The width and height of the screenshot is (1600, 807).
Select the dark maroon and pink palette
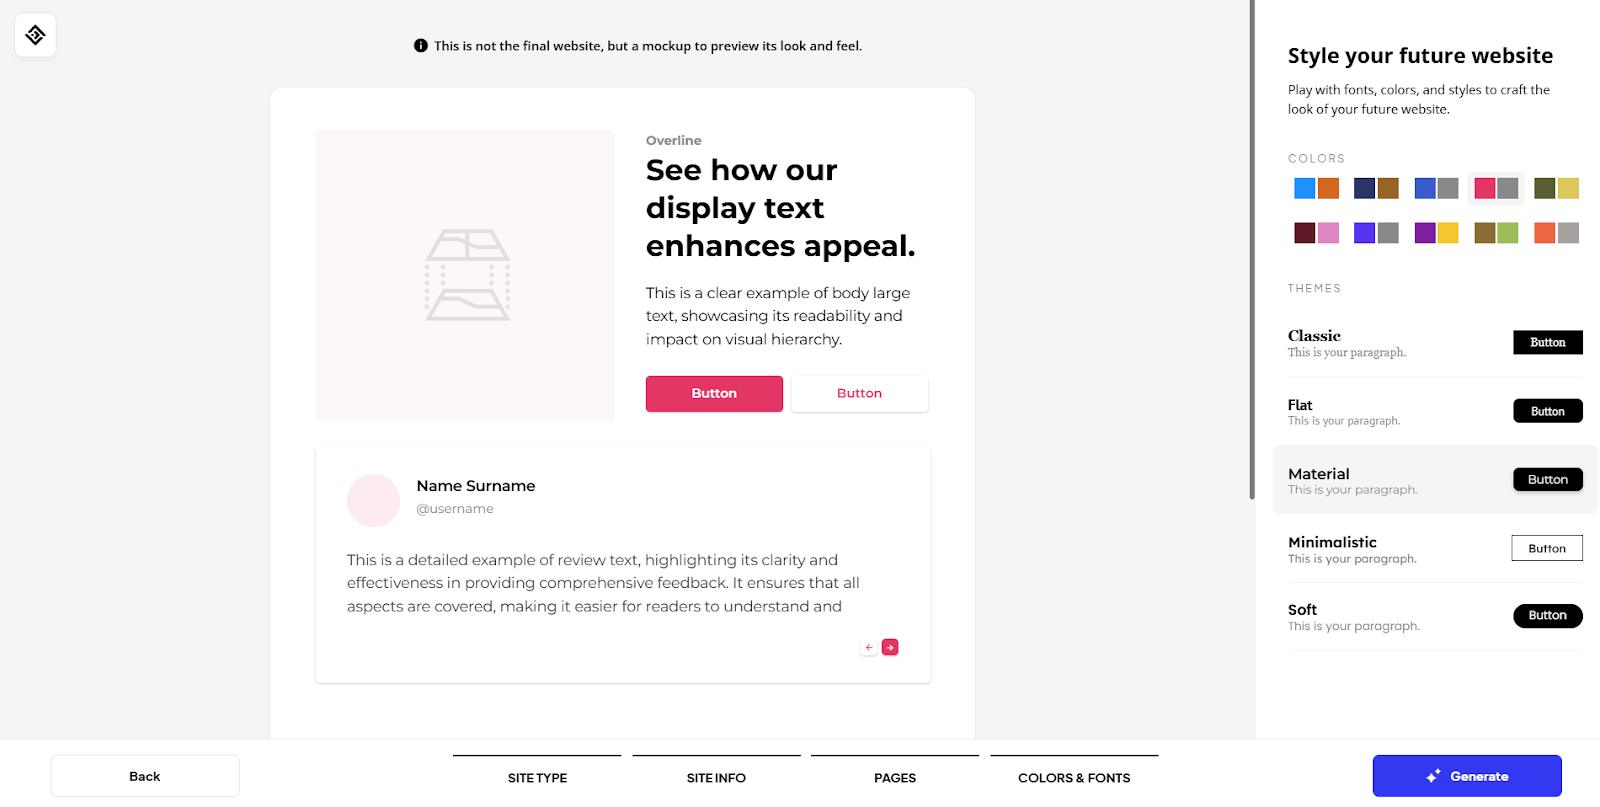(1316, 233)
